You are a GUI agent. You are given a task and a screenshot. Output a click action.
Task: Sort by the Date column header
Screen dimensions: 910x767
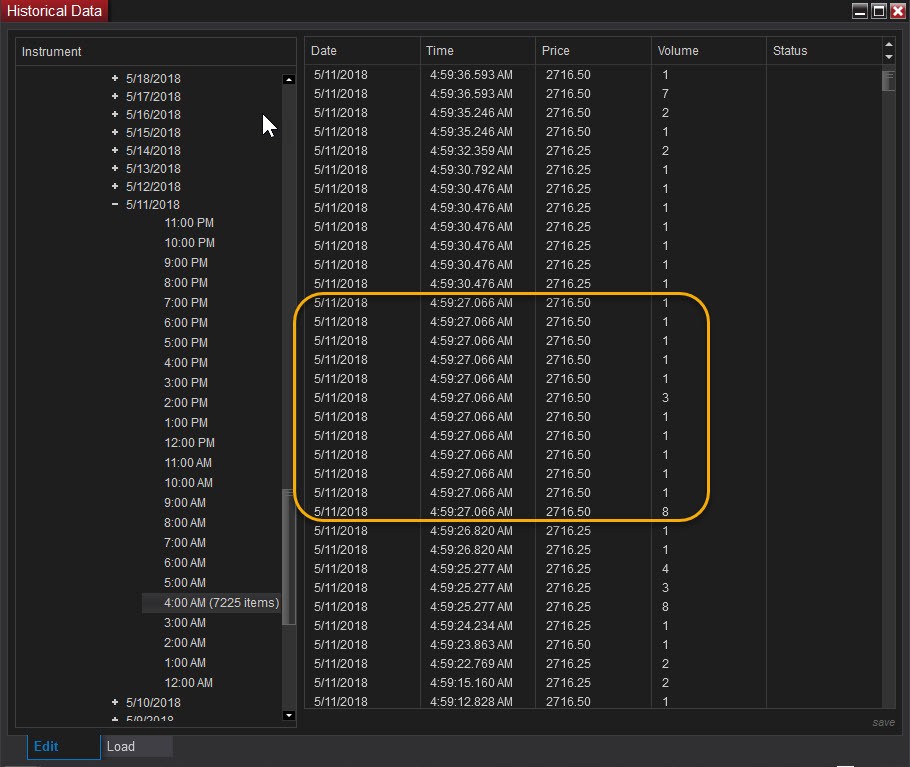point(362,51)
